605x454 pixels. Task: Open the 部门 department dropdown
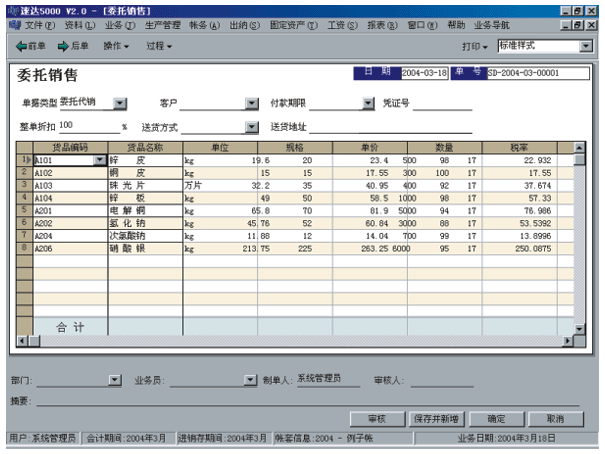(x=115, y=380)
